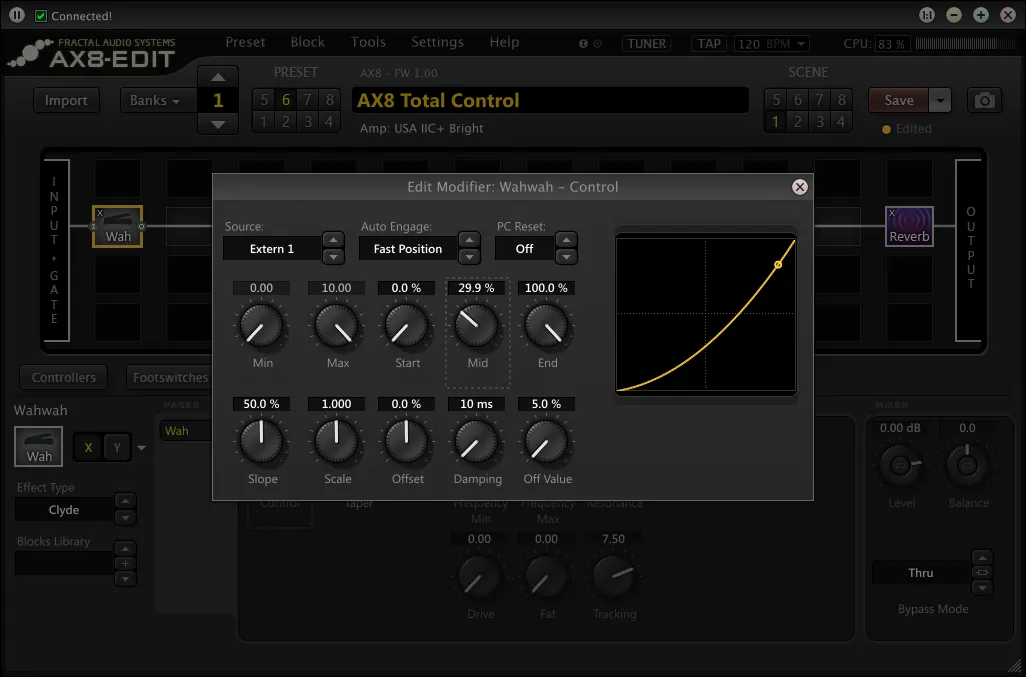
Task: Toggle the Connected checkbox
Action: click(41, 16)
